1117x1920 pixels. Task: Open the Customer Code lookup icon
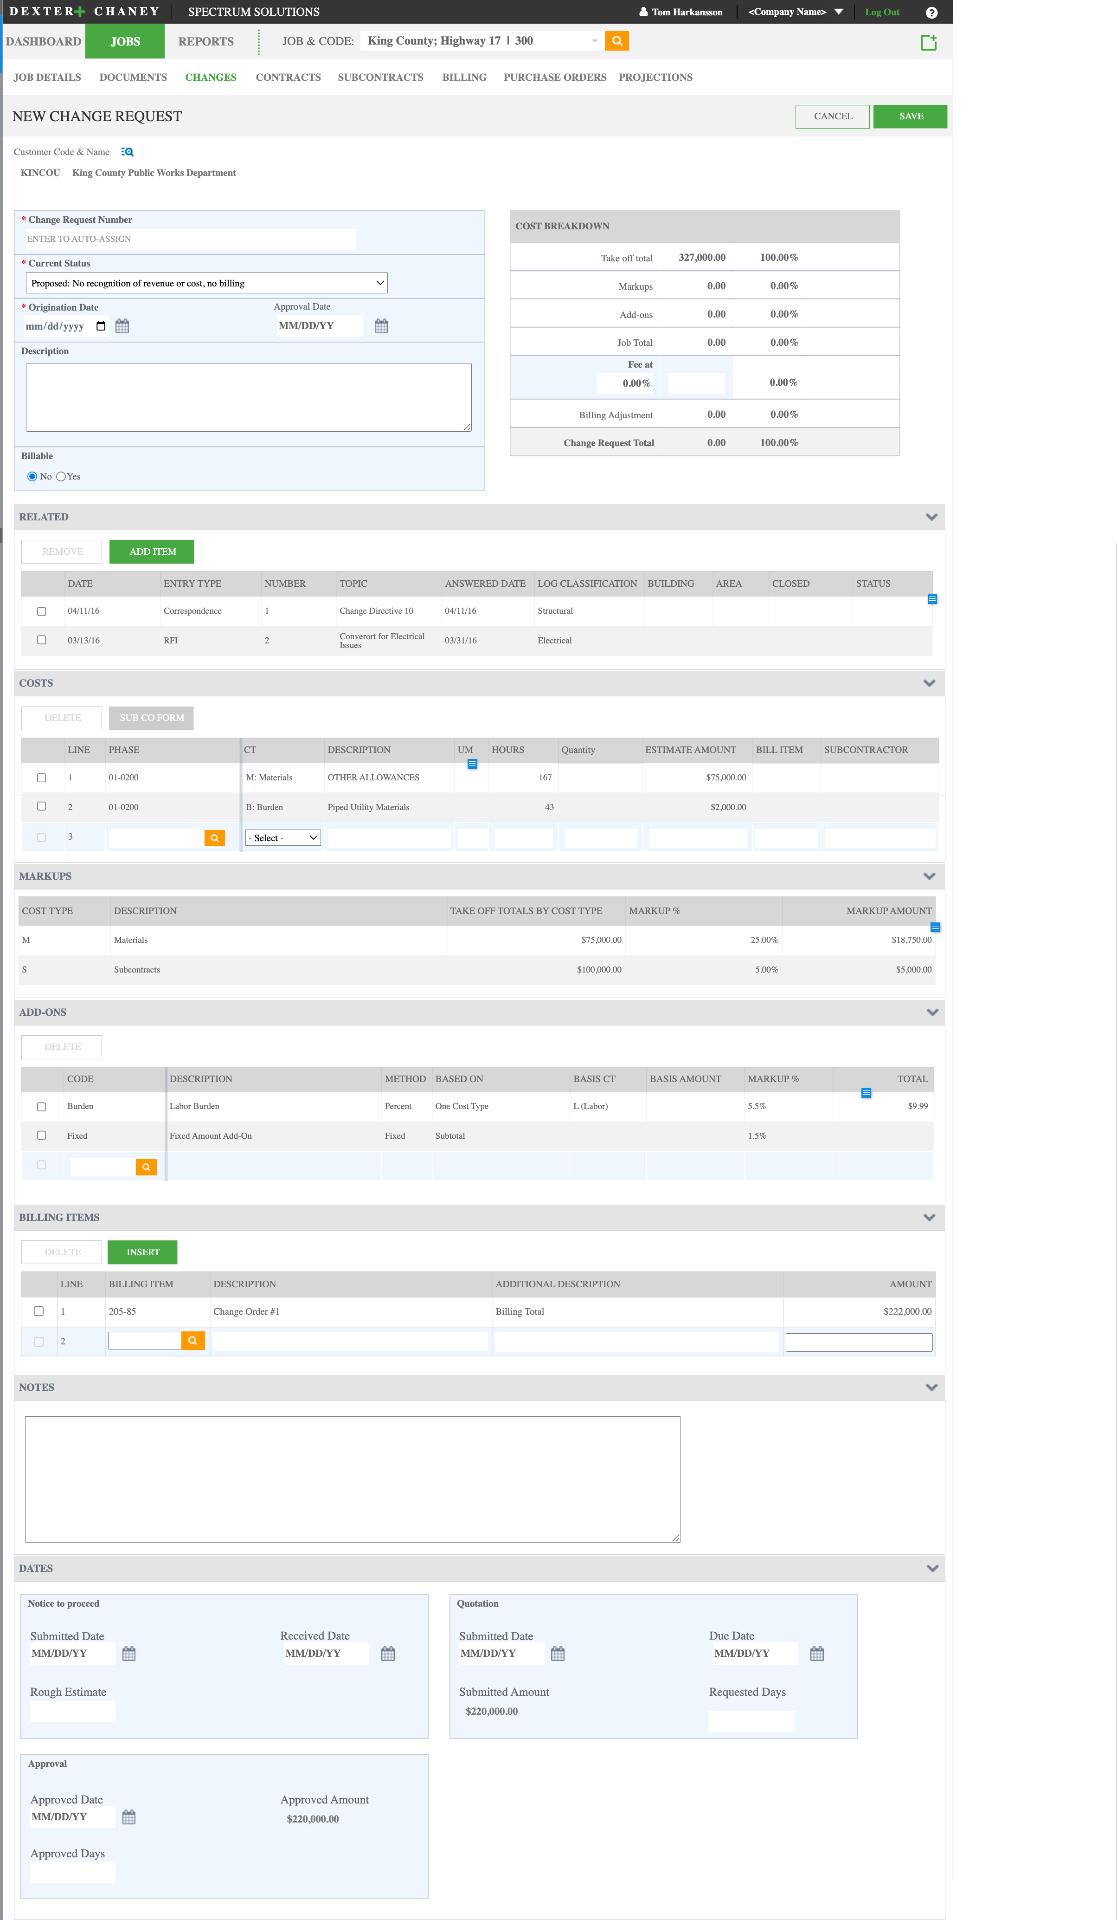tap(127, 152)
